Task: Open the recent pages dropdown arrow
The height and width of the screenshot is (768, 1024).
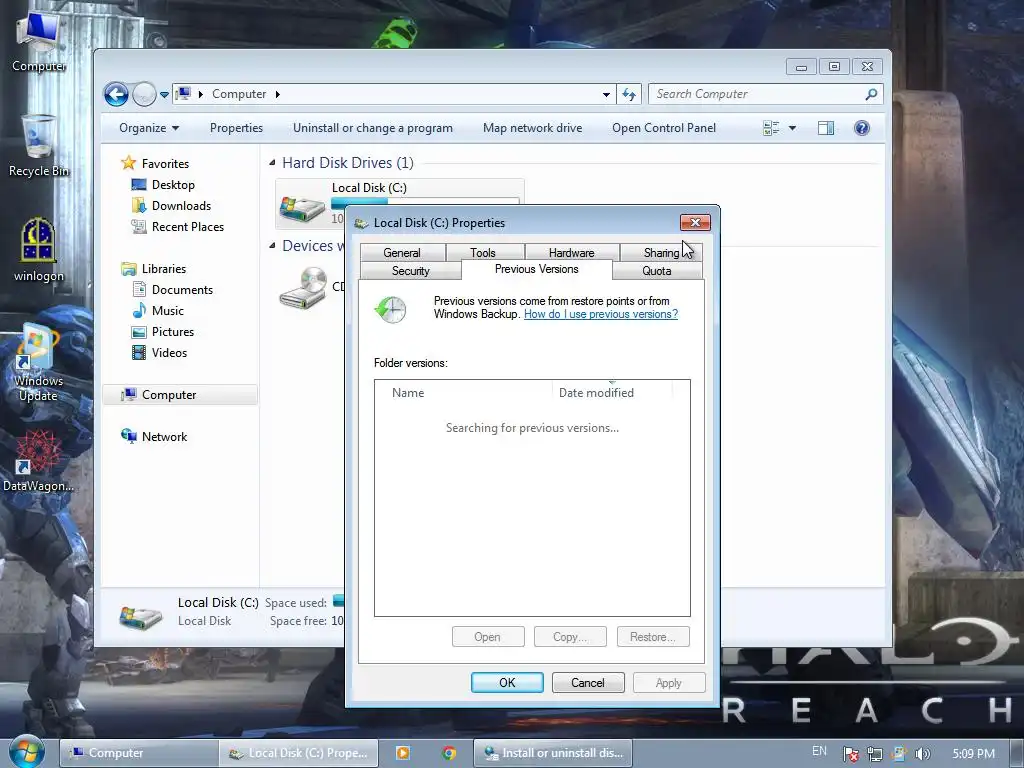Action: click(x=165, y=95)
